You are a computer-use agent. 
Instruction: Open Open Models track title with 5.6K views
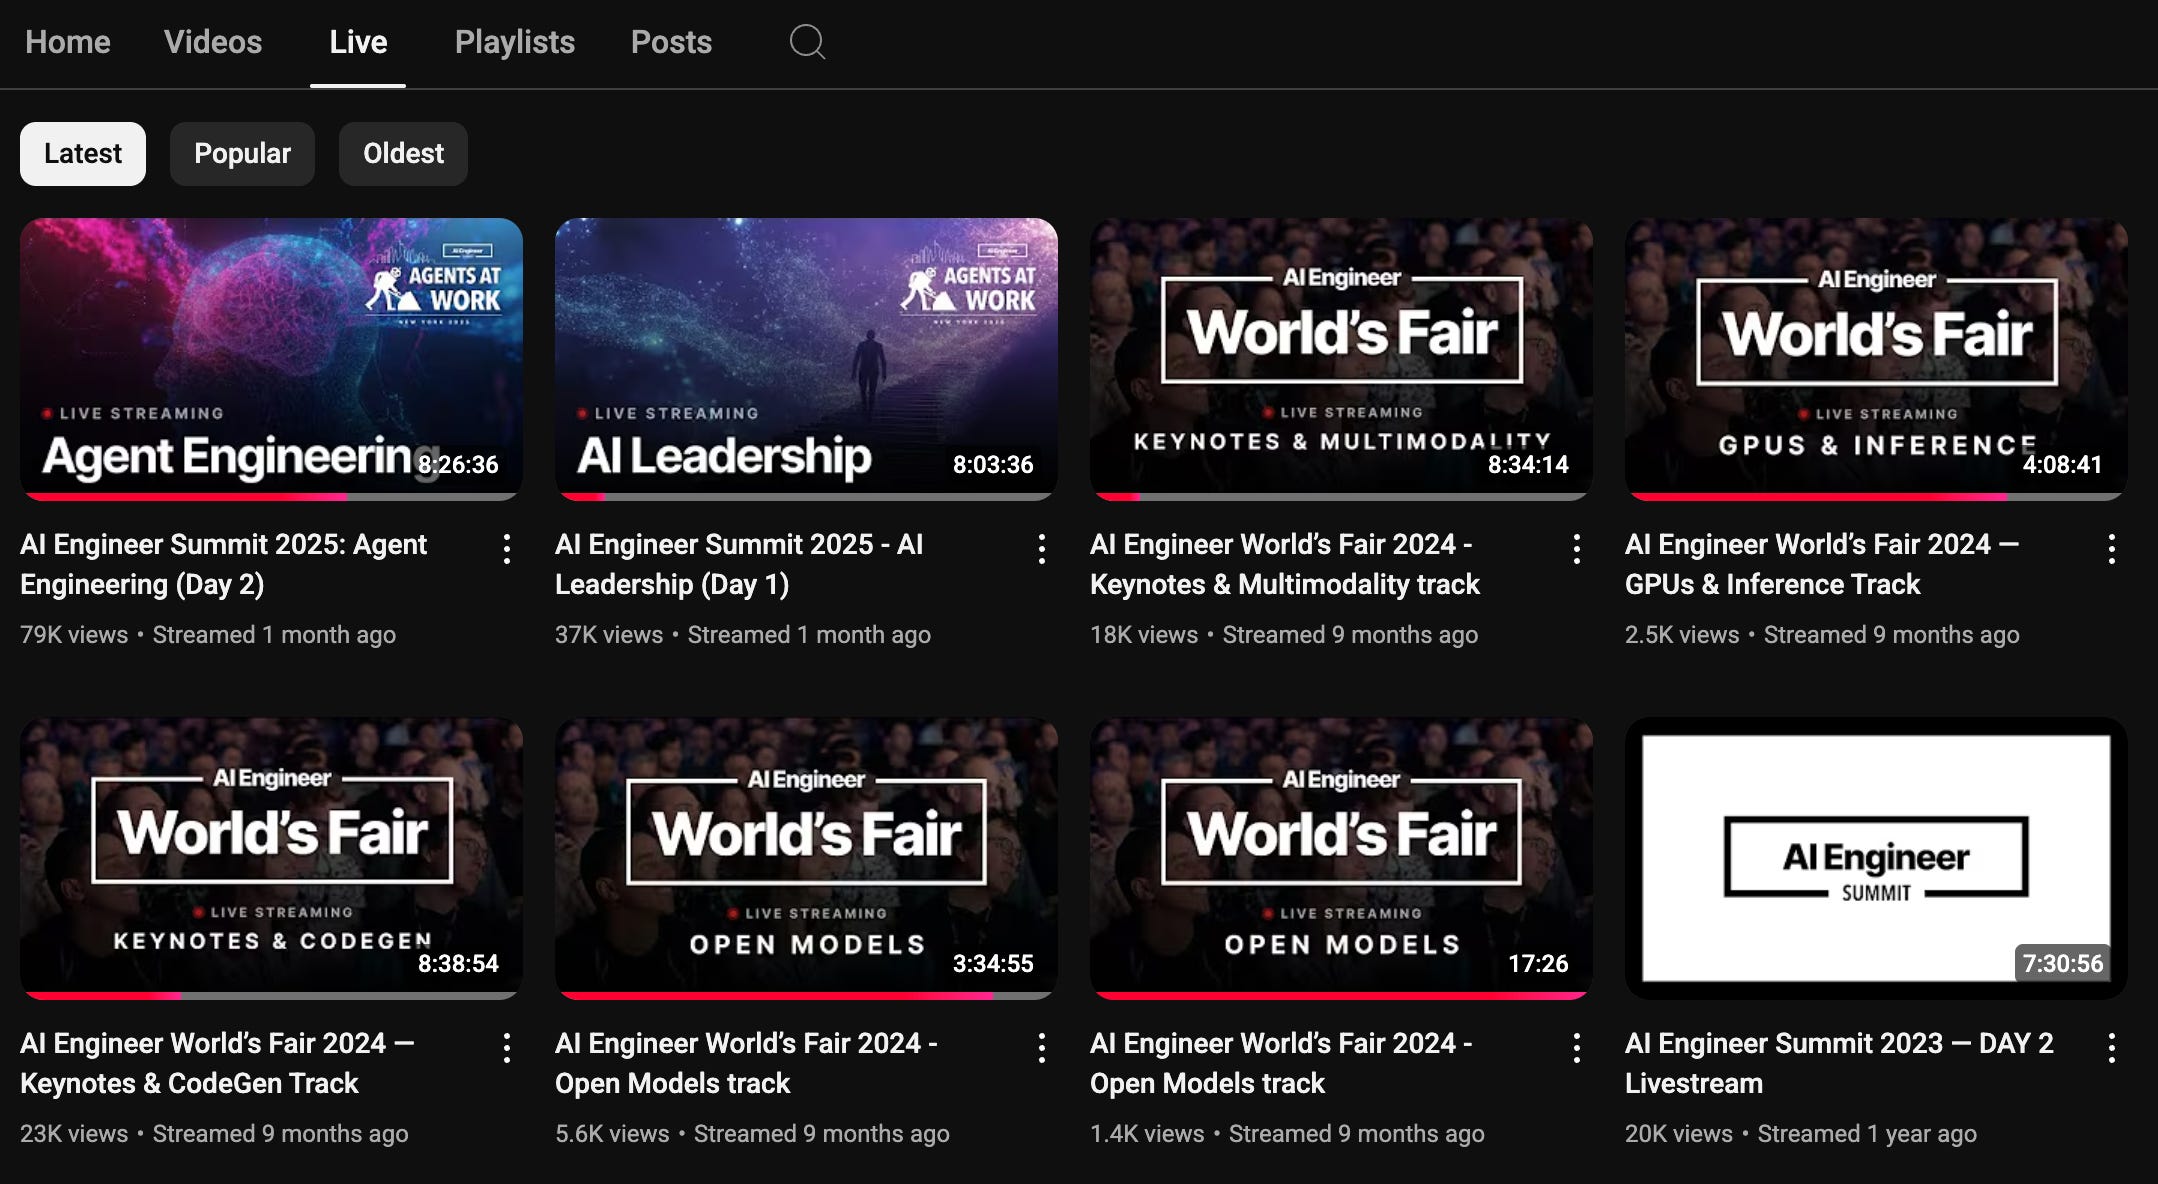(x=746, y=1063)
